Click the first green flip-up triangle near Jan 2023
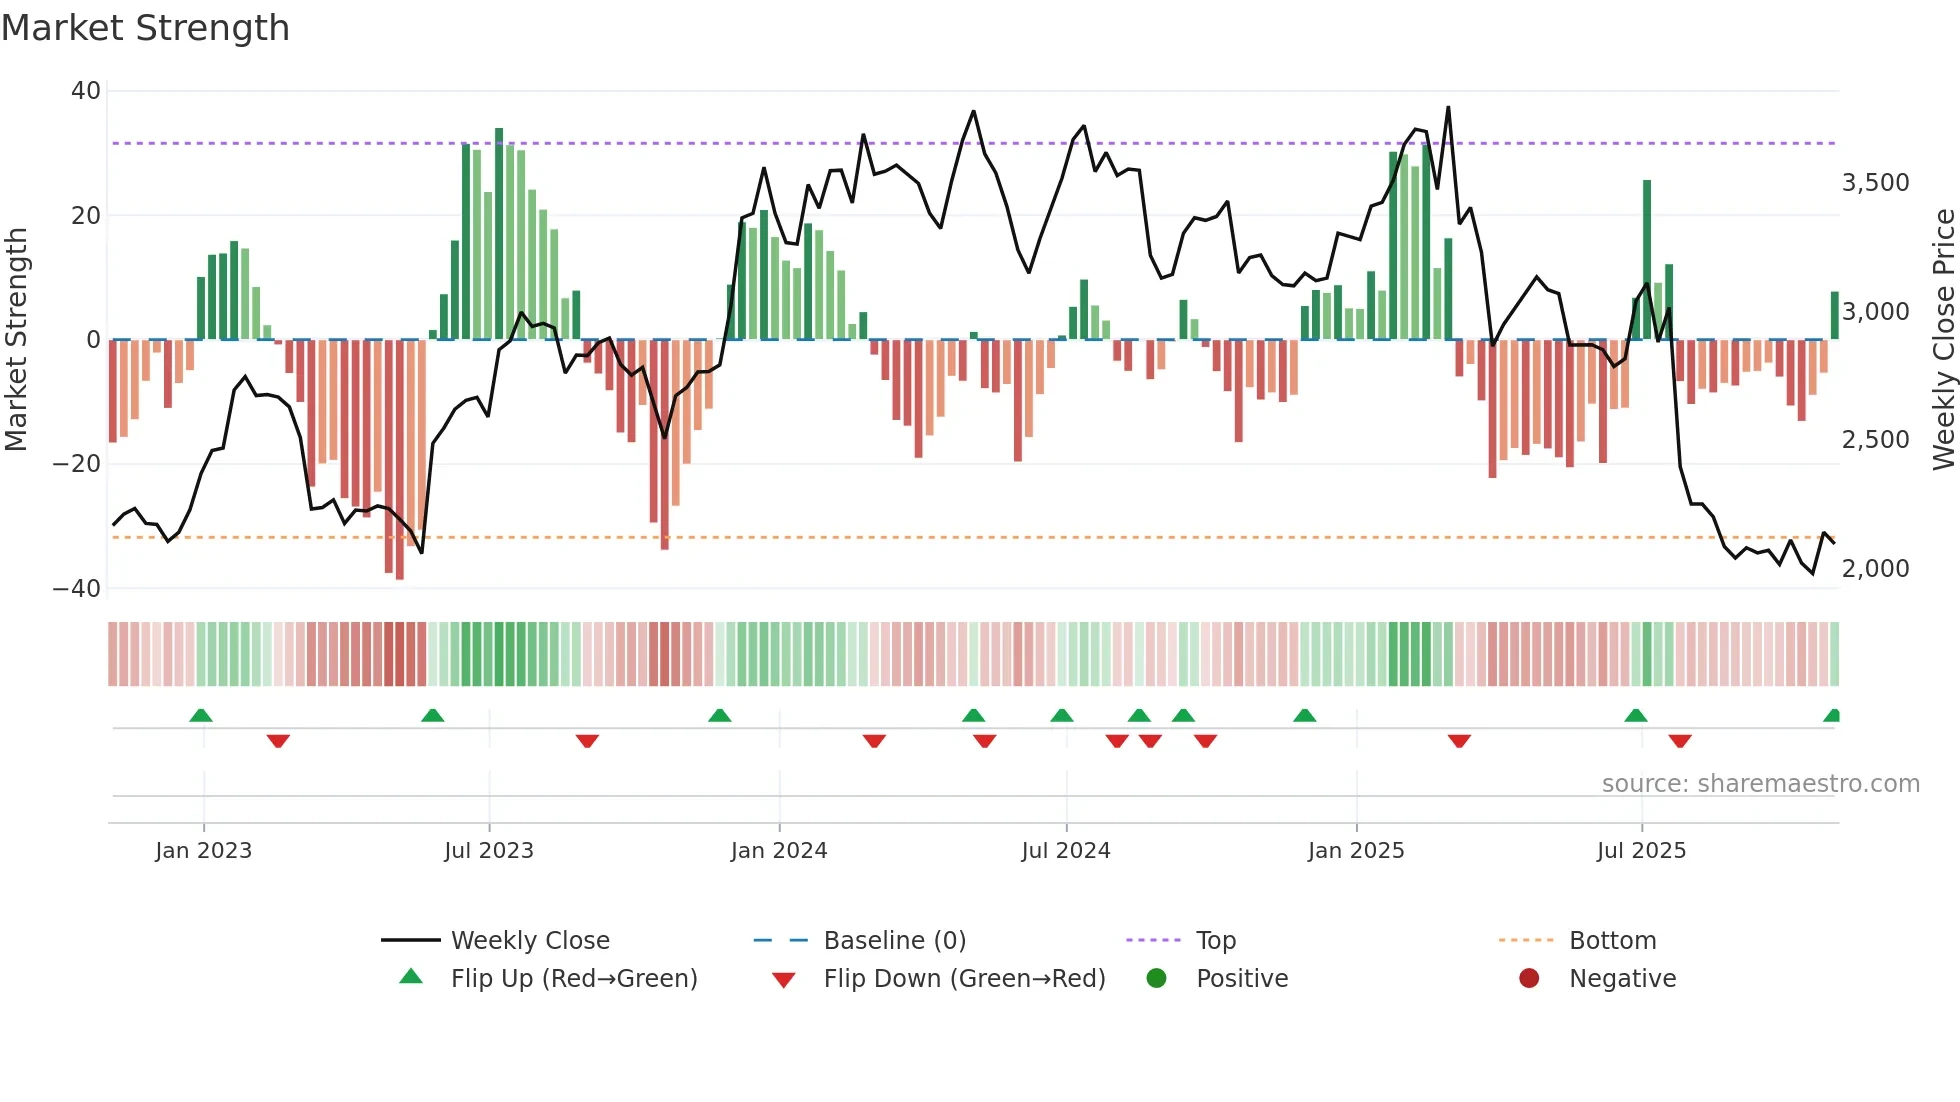The height and width of the screenshot is (1102, 1960). coord(201,715)
